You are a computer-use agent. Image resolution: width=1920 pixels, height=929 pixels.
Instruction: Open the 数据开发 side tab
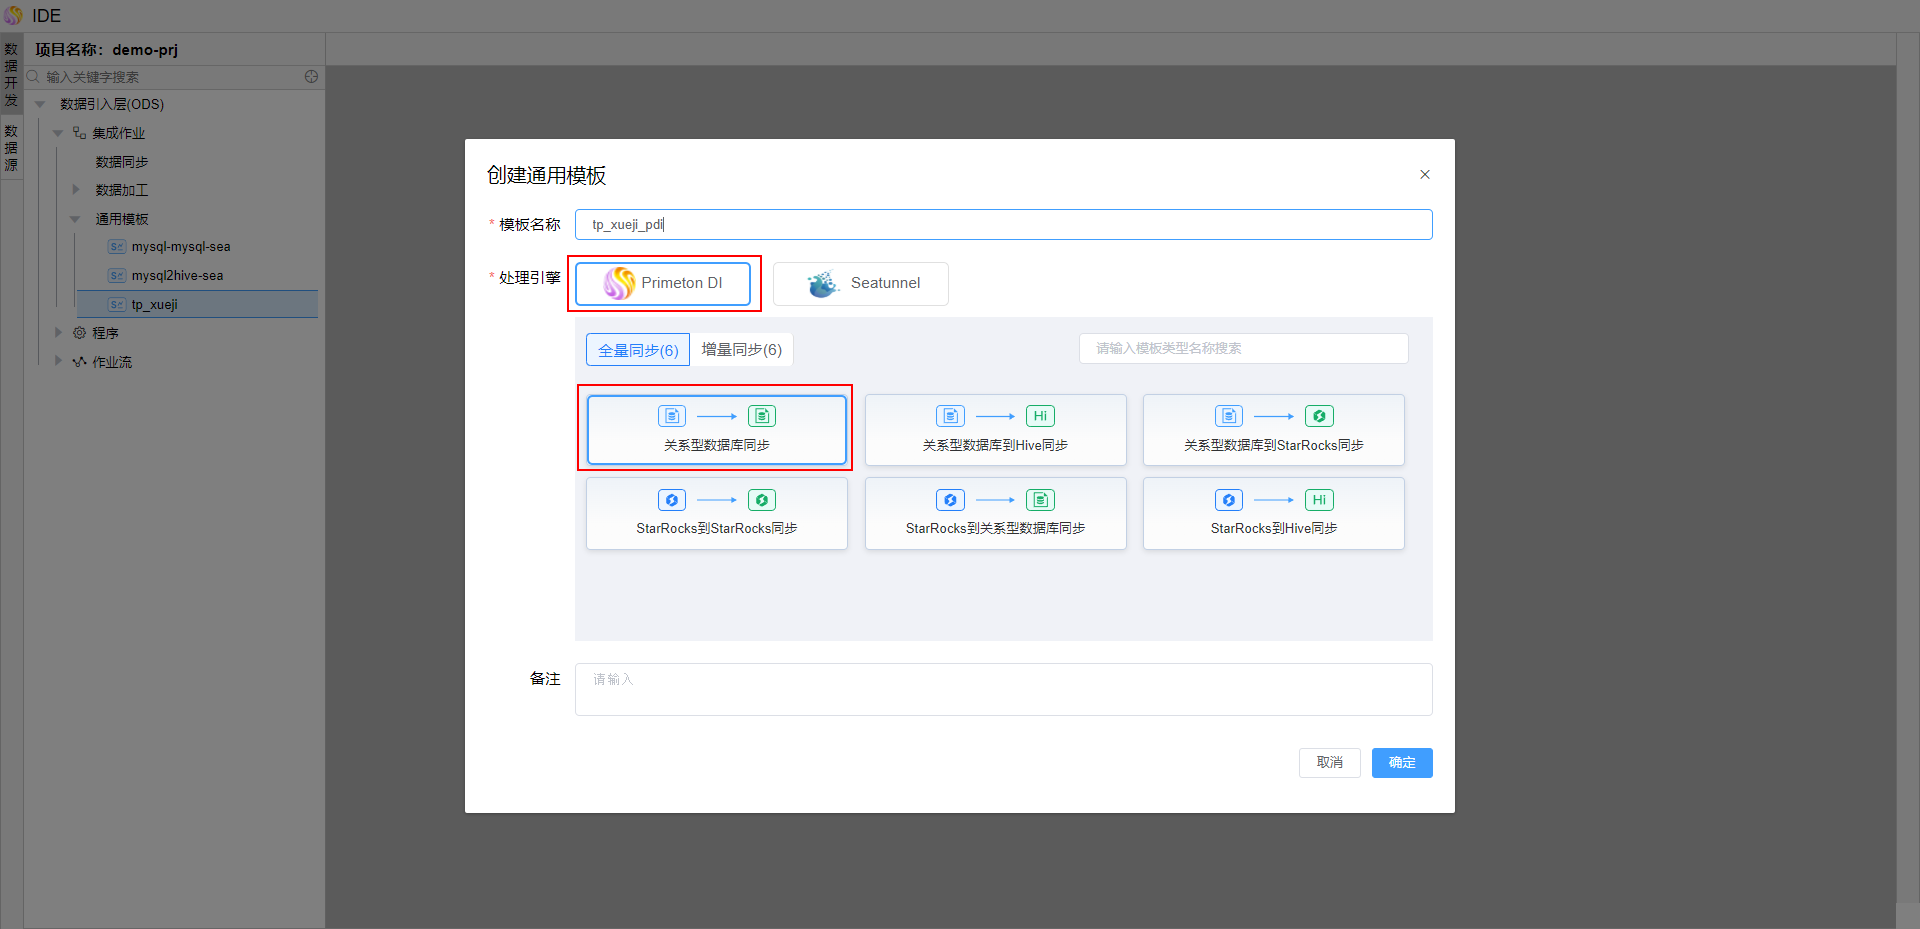(x=11, y=75)
